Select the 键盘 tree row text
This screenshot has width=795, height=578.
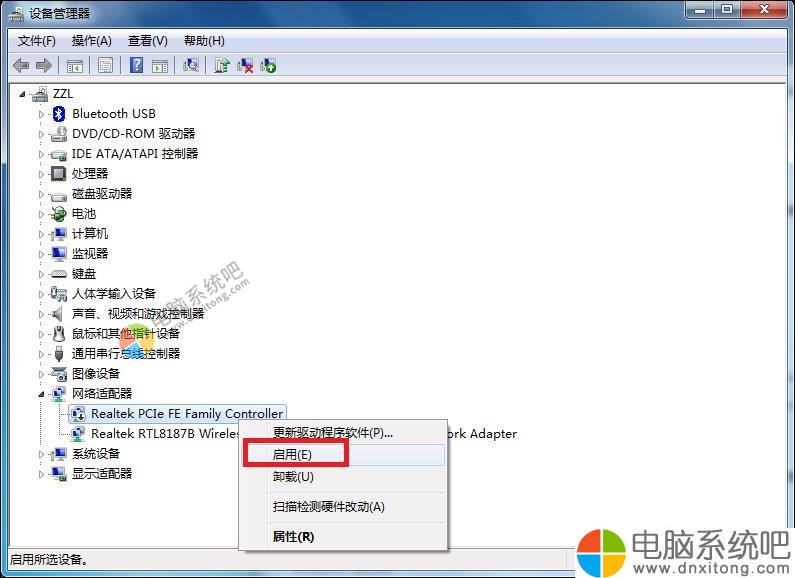84,274
